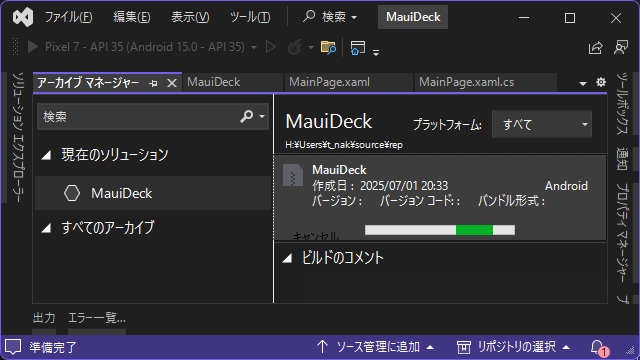640x360 pixels.
Task: Click the window layout icon in toolbar
Action: click(x=358, y=48)
